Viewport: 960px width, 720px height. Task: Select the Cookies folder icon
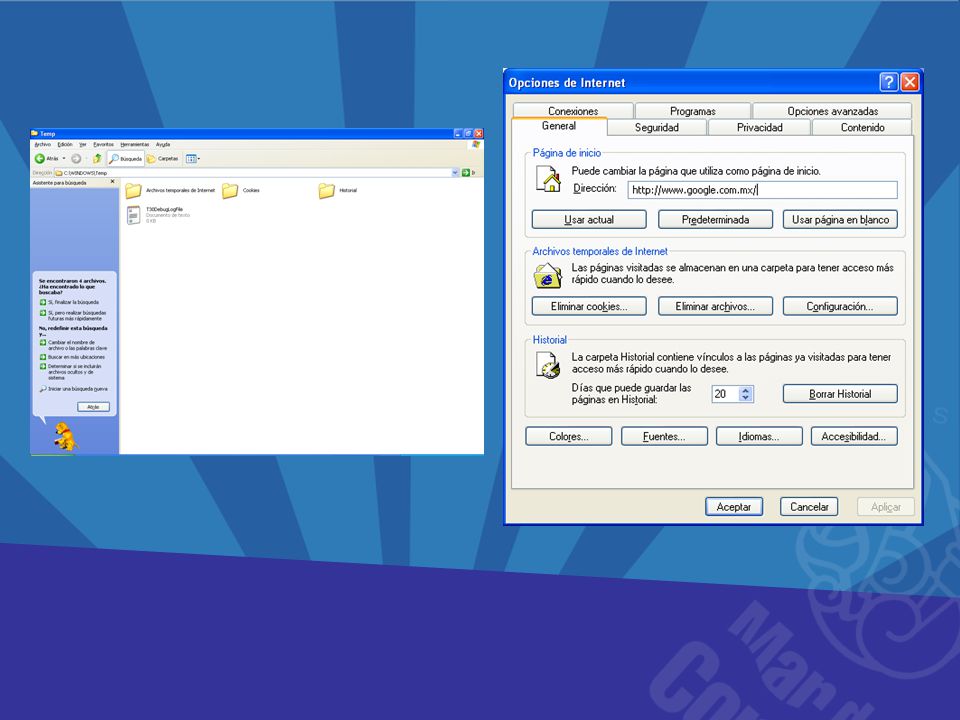click(230, 191)
